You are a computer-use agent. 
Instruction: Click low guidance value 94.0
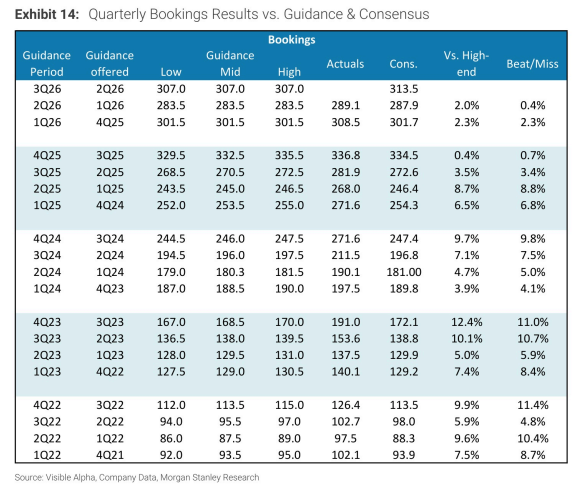pyautogui.click(x=171, y=422)
